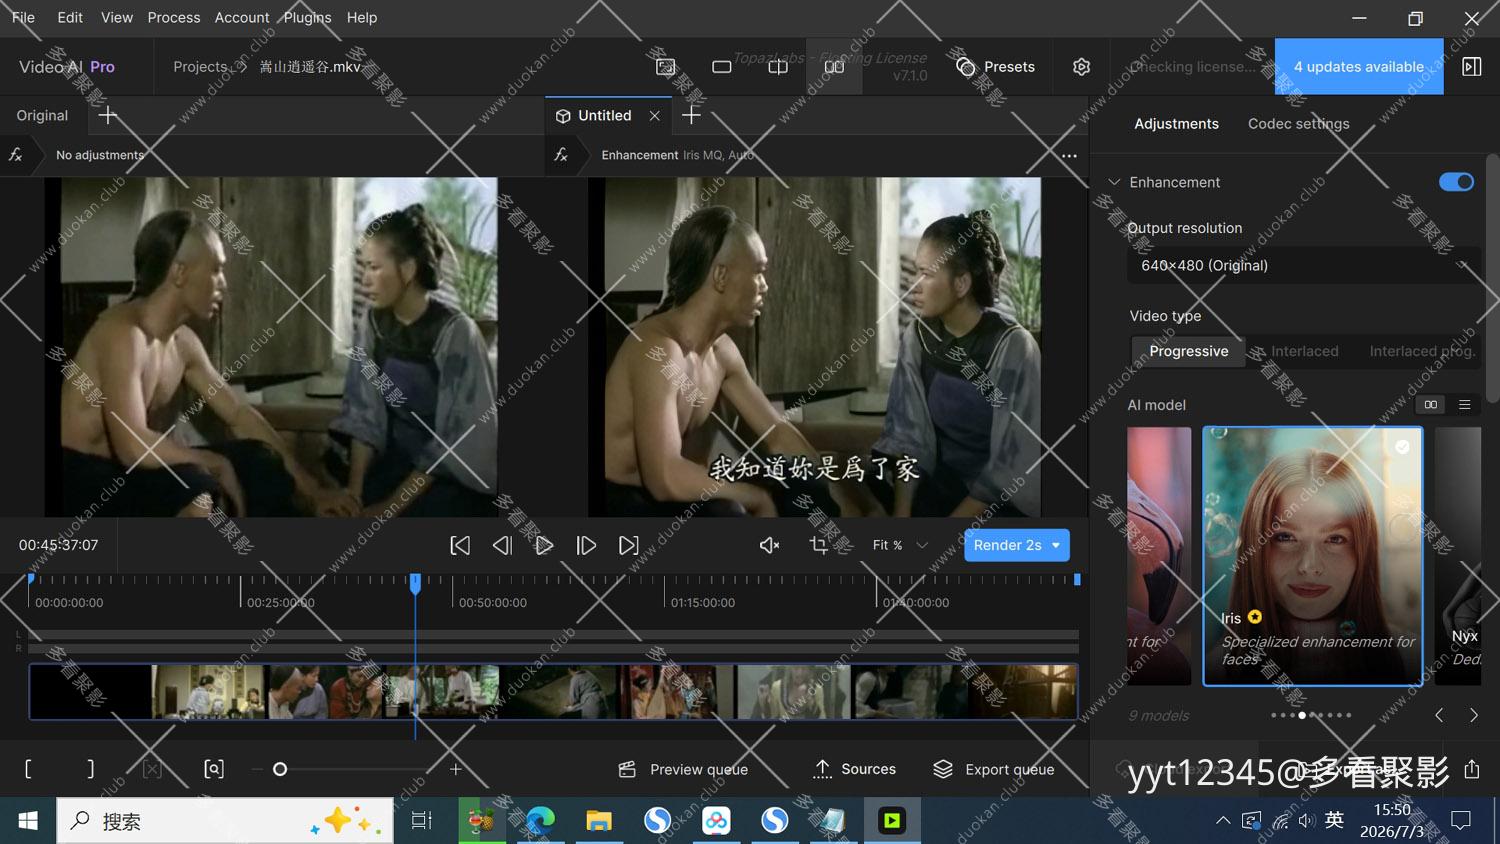Screen dimensions: 1500x844
Task: Select Interlaced prog. video type
Action: point(1421,351)
